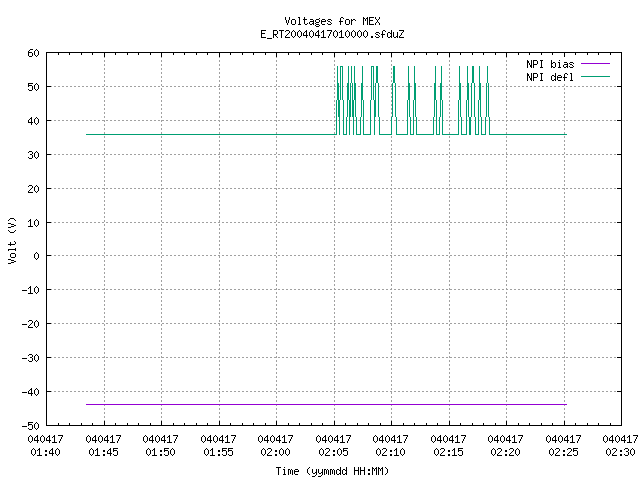Click the x-axis tick label 040417 02:05
The height and width of the screenshot is (480, 640).
point(333,446)
